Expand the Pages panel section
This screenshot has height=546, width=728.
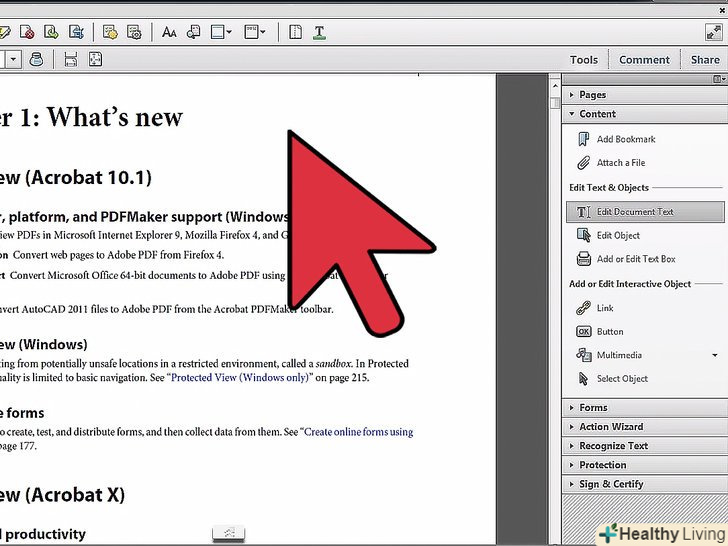(644, 95)
